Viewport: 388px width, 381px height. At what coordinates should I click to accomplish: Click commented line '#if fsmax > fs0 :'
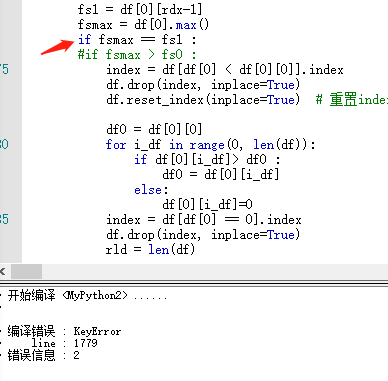click(137, 55)
